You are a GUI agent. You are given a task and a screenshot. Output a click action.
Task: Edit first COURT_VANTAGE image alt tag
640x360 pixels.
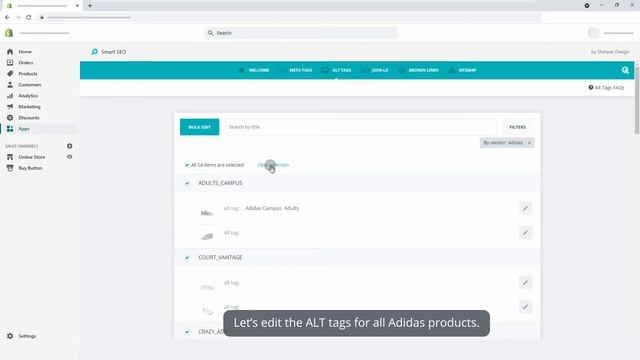(525, 283)
